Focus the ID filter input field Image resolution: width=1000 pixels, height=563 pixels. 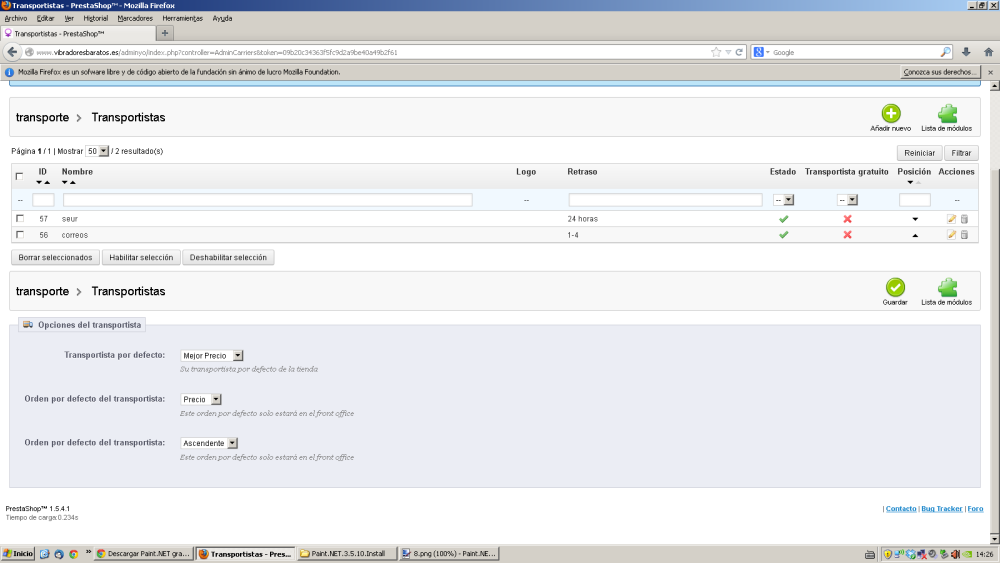[x=43, y=200]
